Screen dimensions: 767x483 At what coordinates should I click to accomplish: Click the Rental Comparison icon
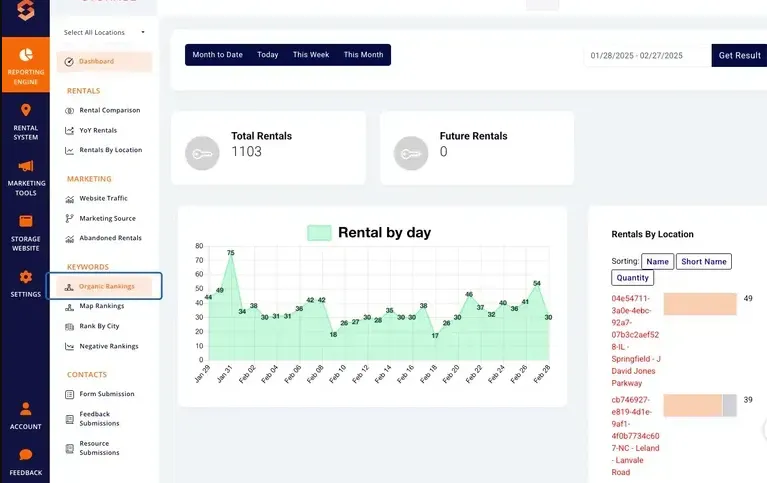click(x=69, y=111)
